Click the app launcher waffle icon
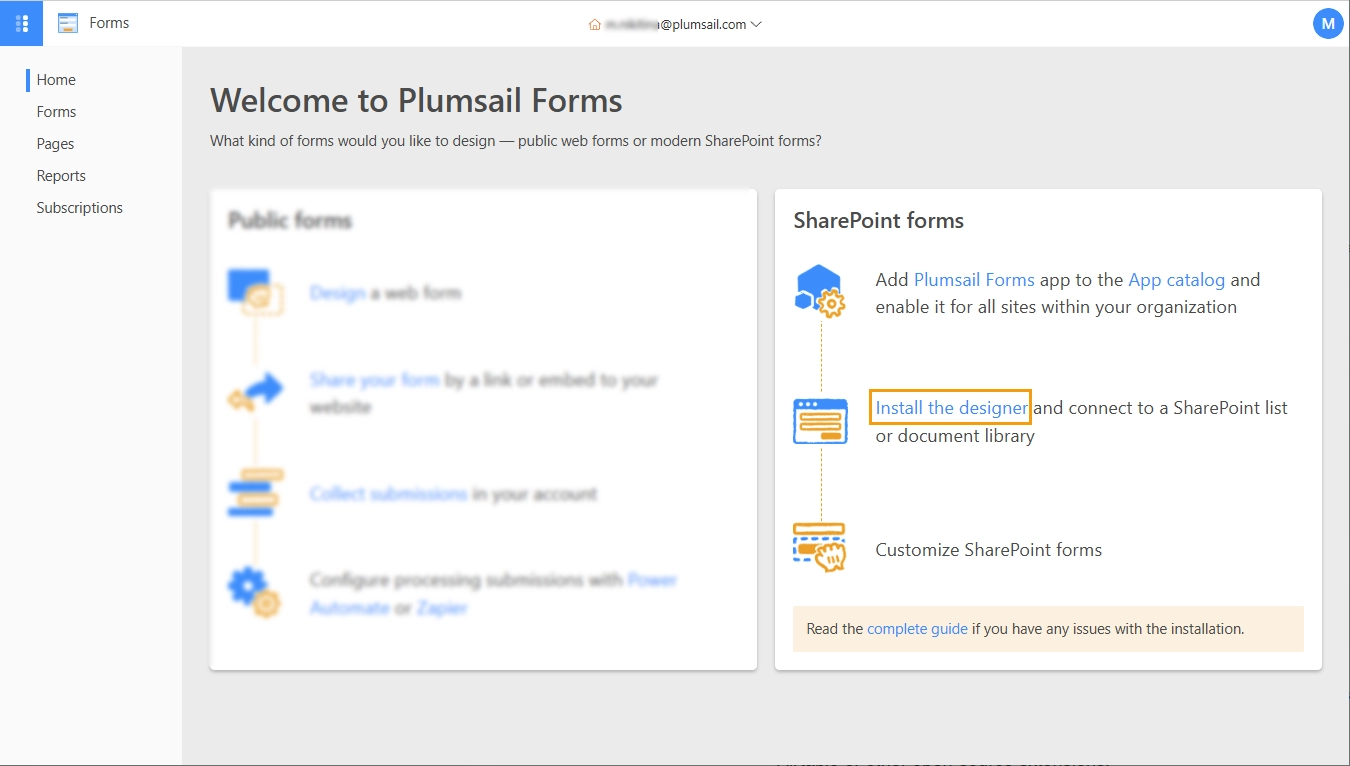Screen dimensions: 1350x766 point(21,22)
